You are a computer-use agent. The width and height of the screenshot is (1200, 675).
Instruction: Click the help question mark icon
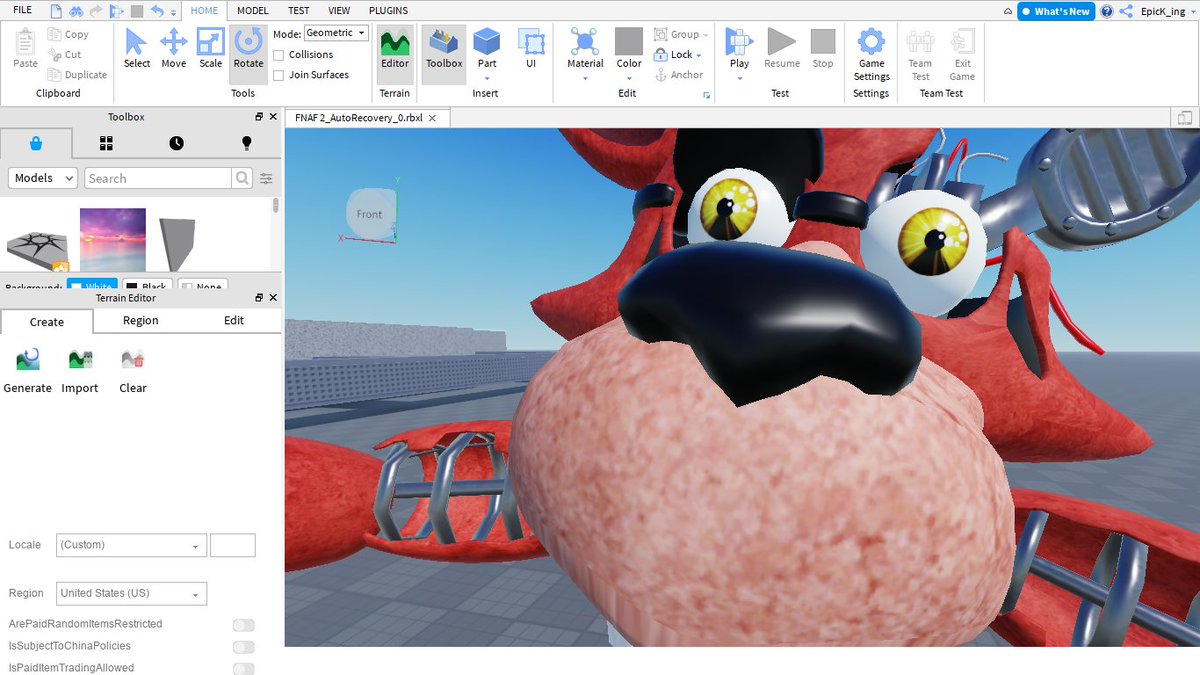click(1107, 11)
